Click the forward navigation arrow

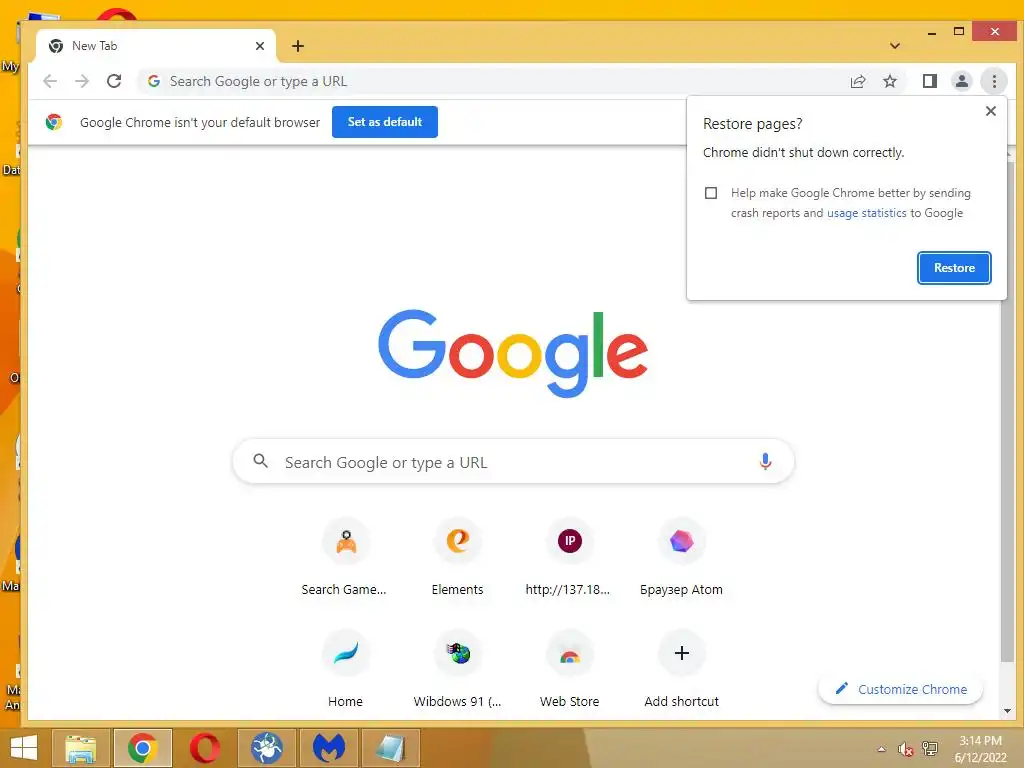(x=82, y=81)
